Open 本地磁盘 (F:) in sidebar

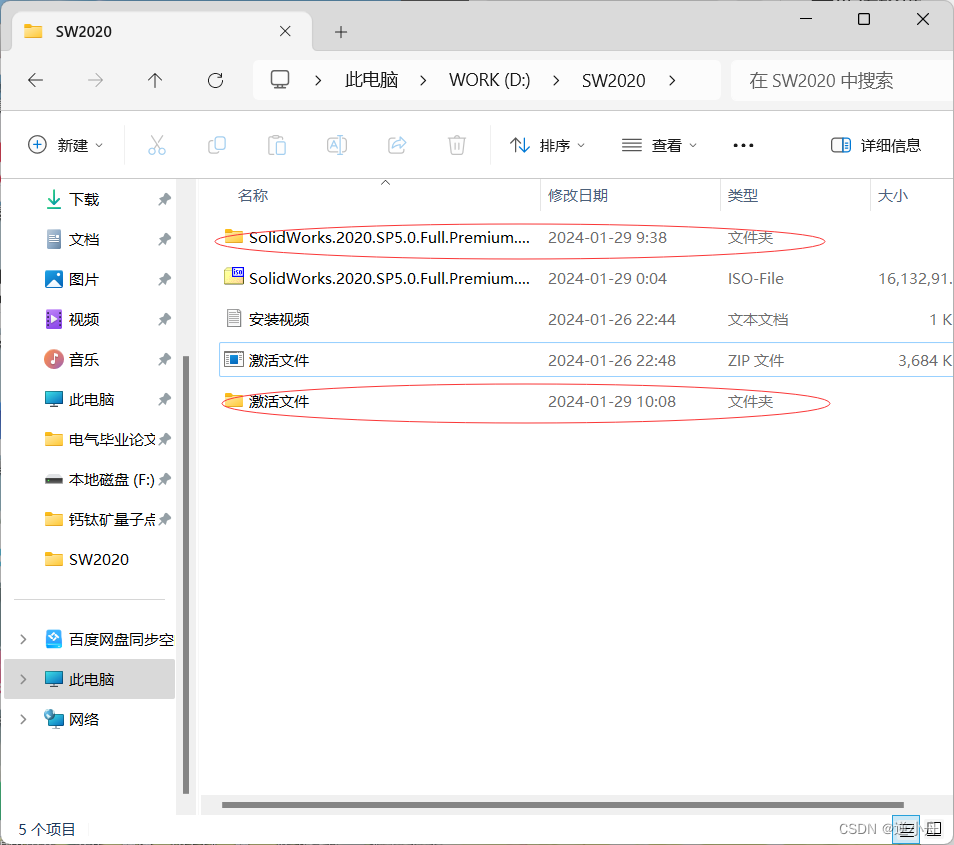click(111, 480)
